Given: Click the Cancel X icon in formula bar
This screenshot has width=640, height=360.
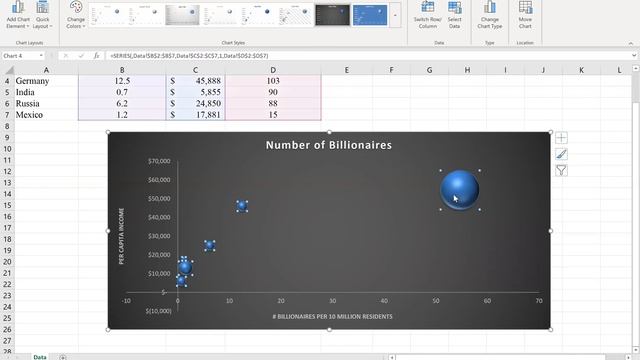Looking at the screenshot, I should click(x=66, y=56).
